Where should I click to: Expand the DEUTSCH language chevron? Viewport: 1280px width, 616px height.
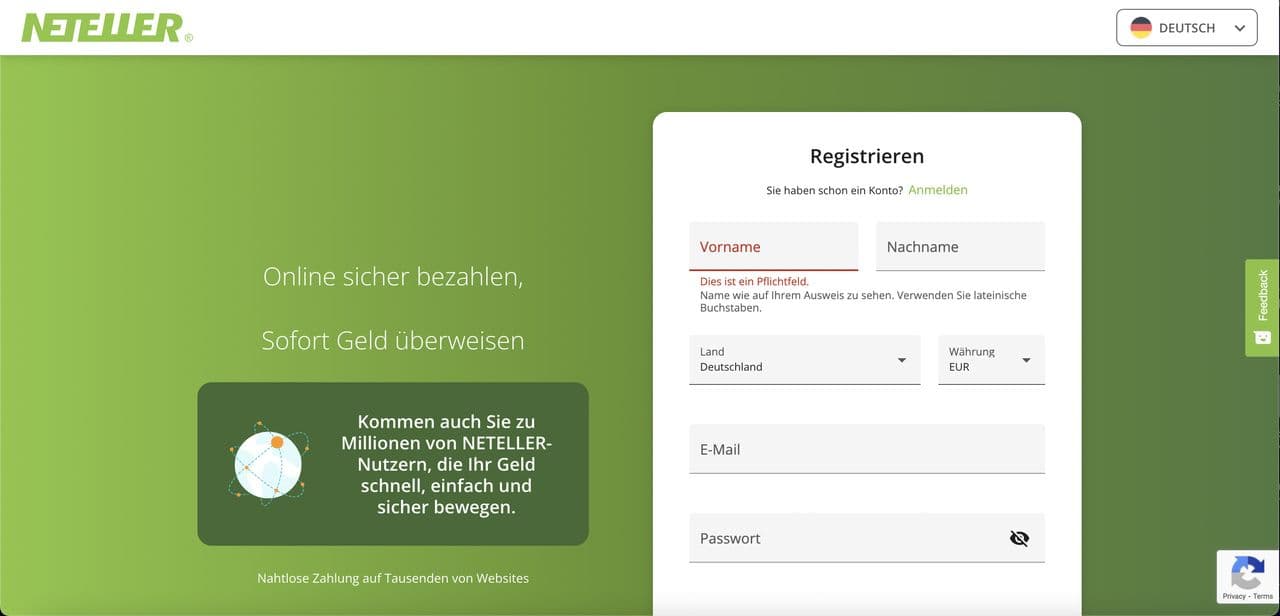click(1240, 28)
